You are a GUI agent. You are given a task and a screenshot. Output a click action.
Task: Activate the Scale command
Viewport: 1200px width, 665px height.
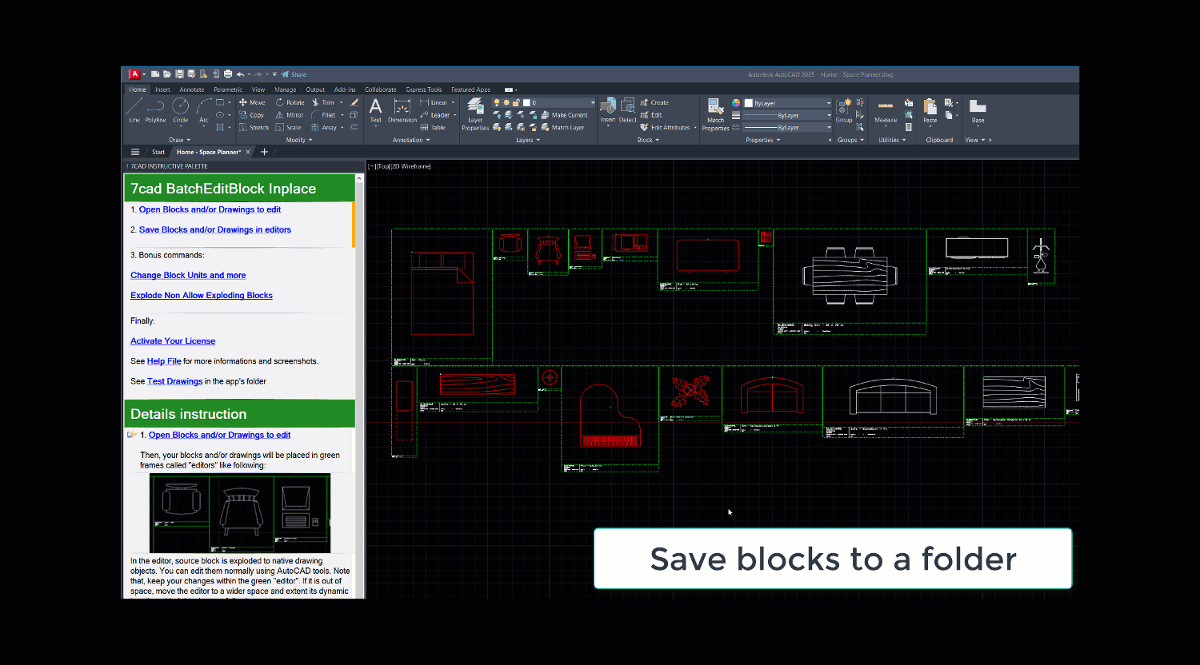(x=288, y=128)
